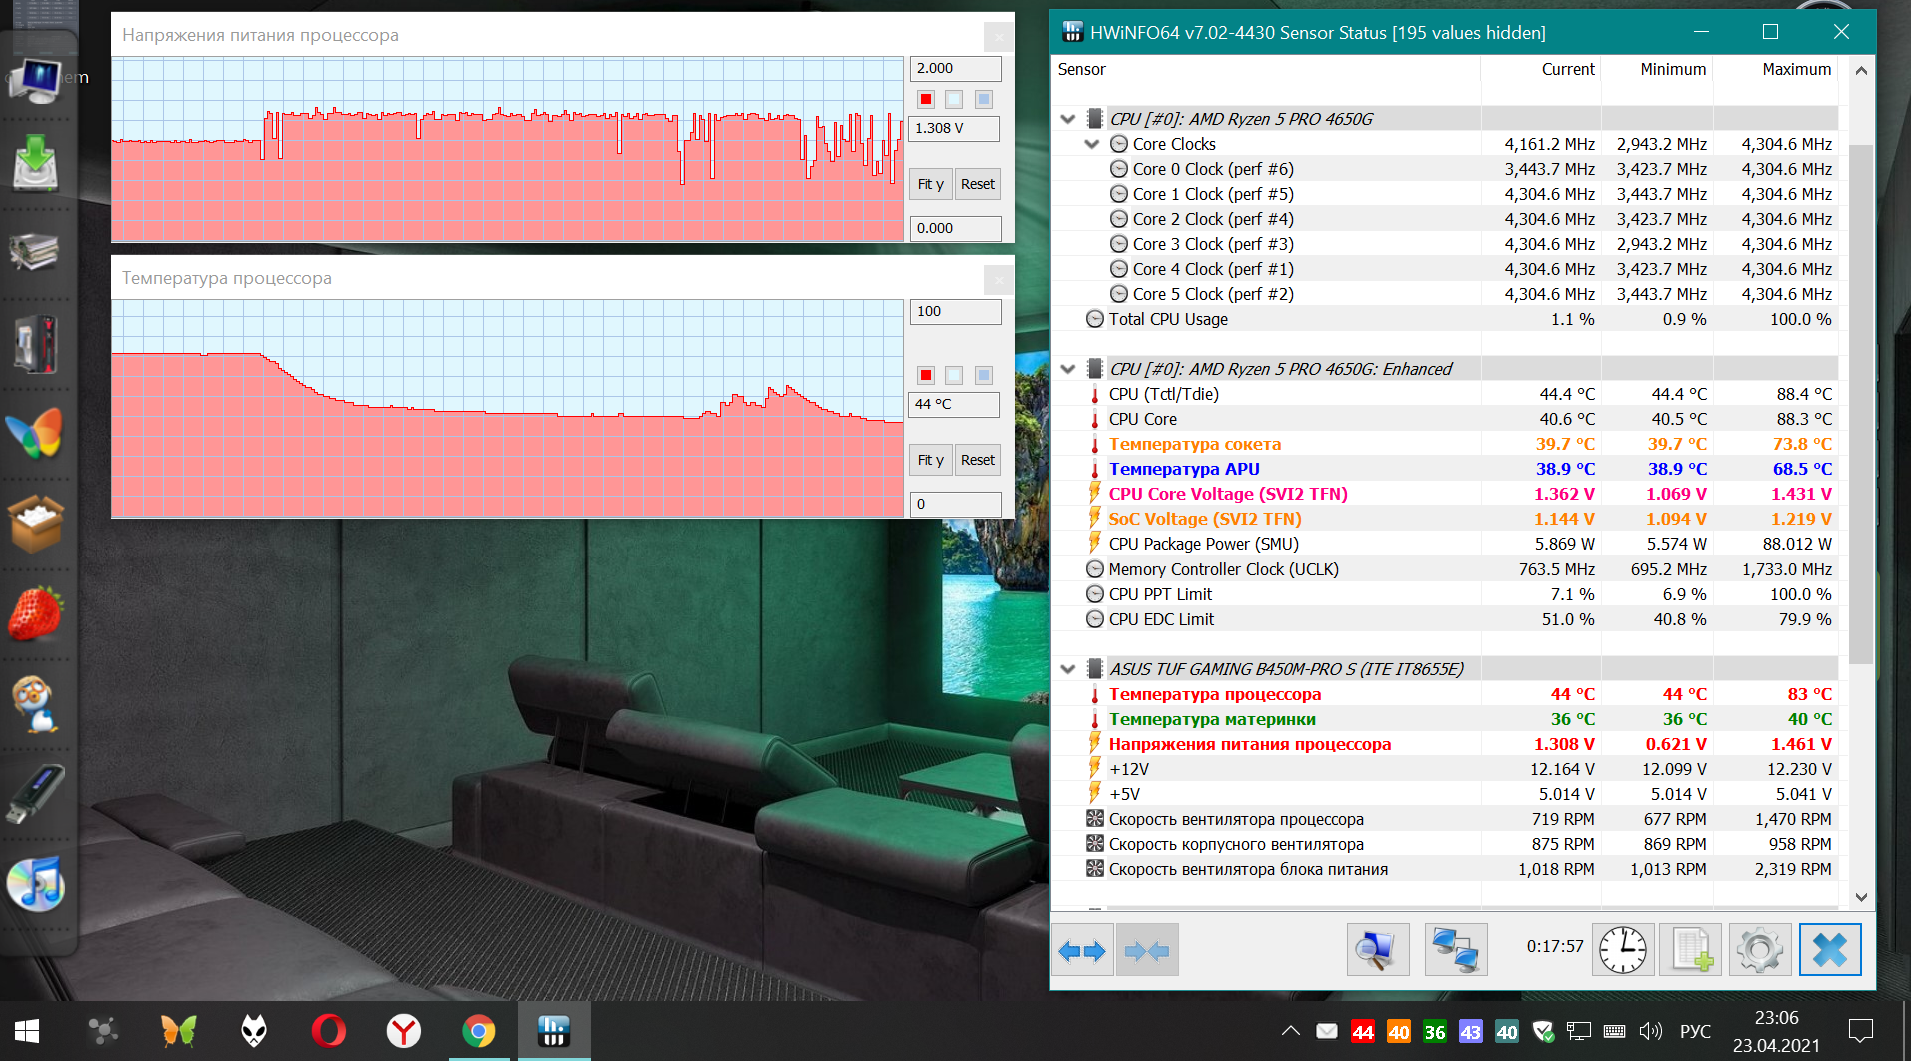The height and width of the screenshot is (1061, 1911).
Task: Switch the РУС input language indicator
Action: [1695, 1031]
